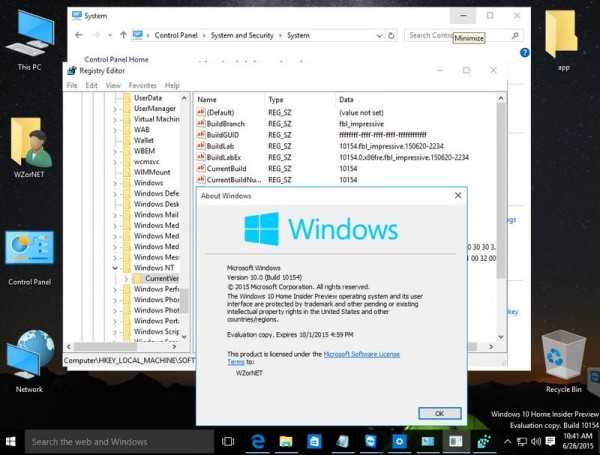Image resolution: width=600 pixels, height=455 pixels.
Task: Open Registry Editor Help menu
Action: [x=172, y=85]
